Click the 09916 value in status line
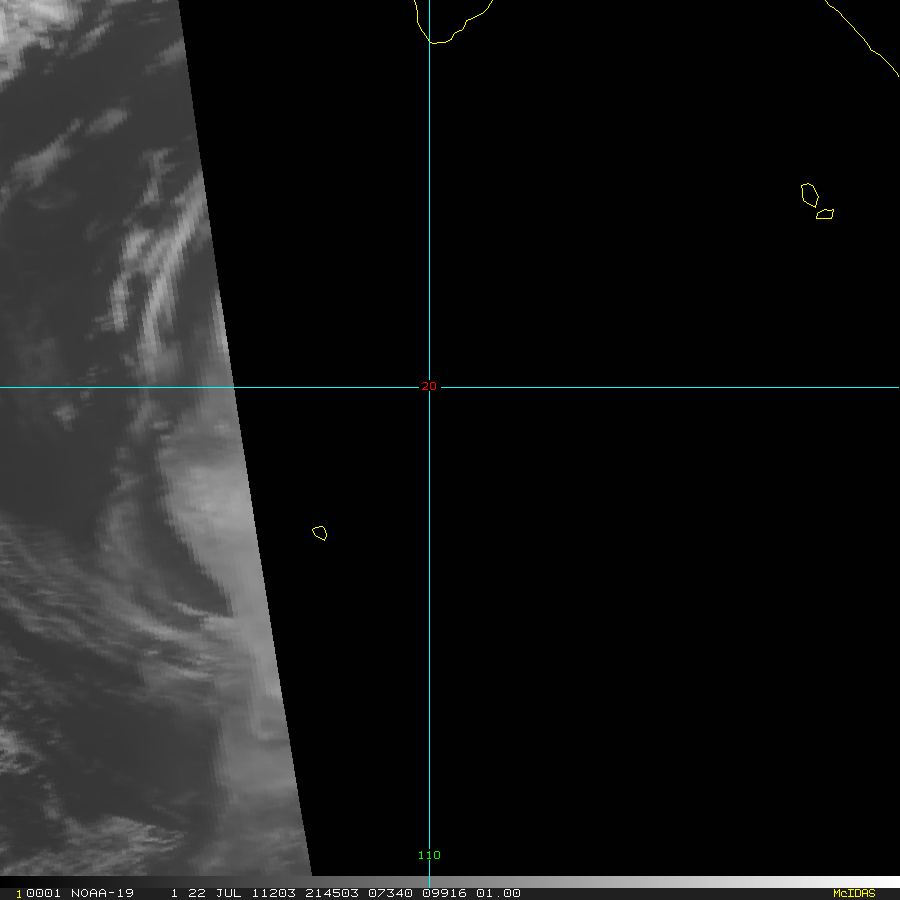900x900 pixels. [x=444, y=893]
